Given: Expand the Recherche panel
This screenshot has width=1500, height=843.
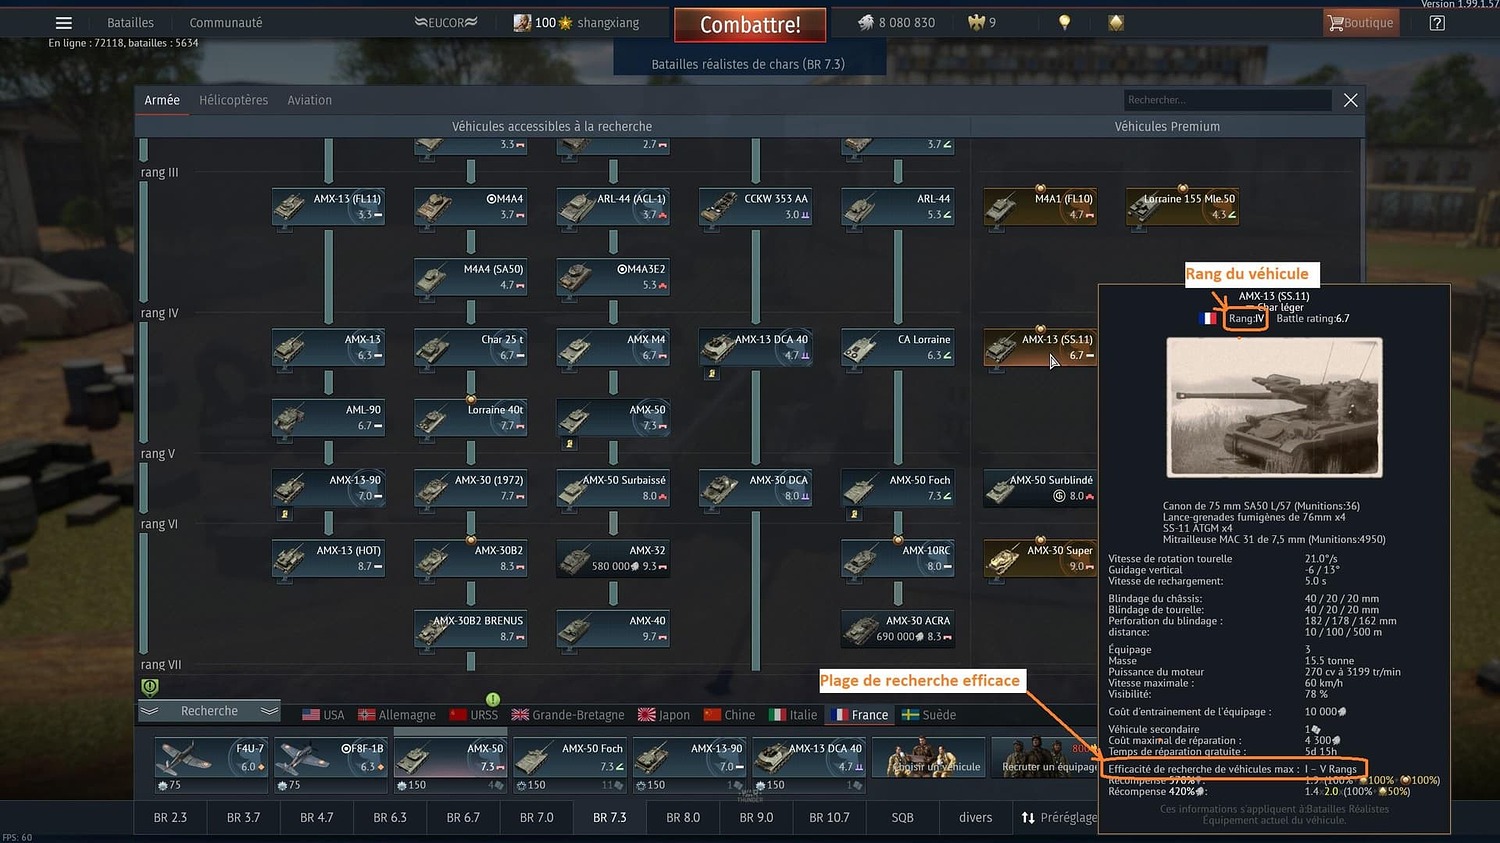Looking at the screenshot, I should pyautogui.click(x=209, y=711).
